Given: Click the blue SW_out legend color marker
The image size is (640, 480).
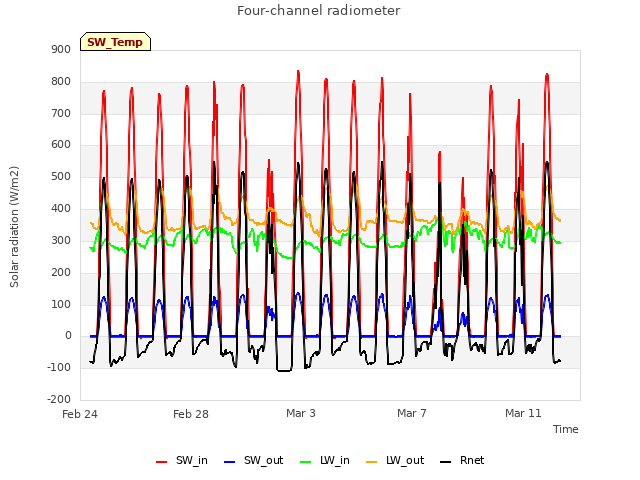Looking at the screenshot, I should pyautogui.click(x=230, y=462).
